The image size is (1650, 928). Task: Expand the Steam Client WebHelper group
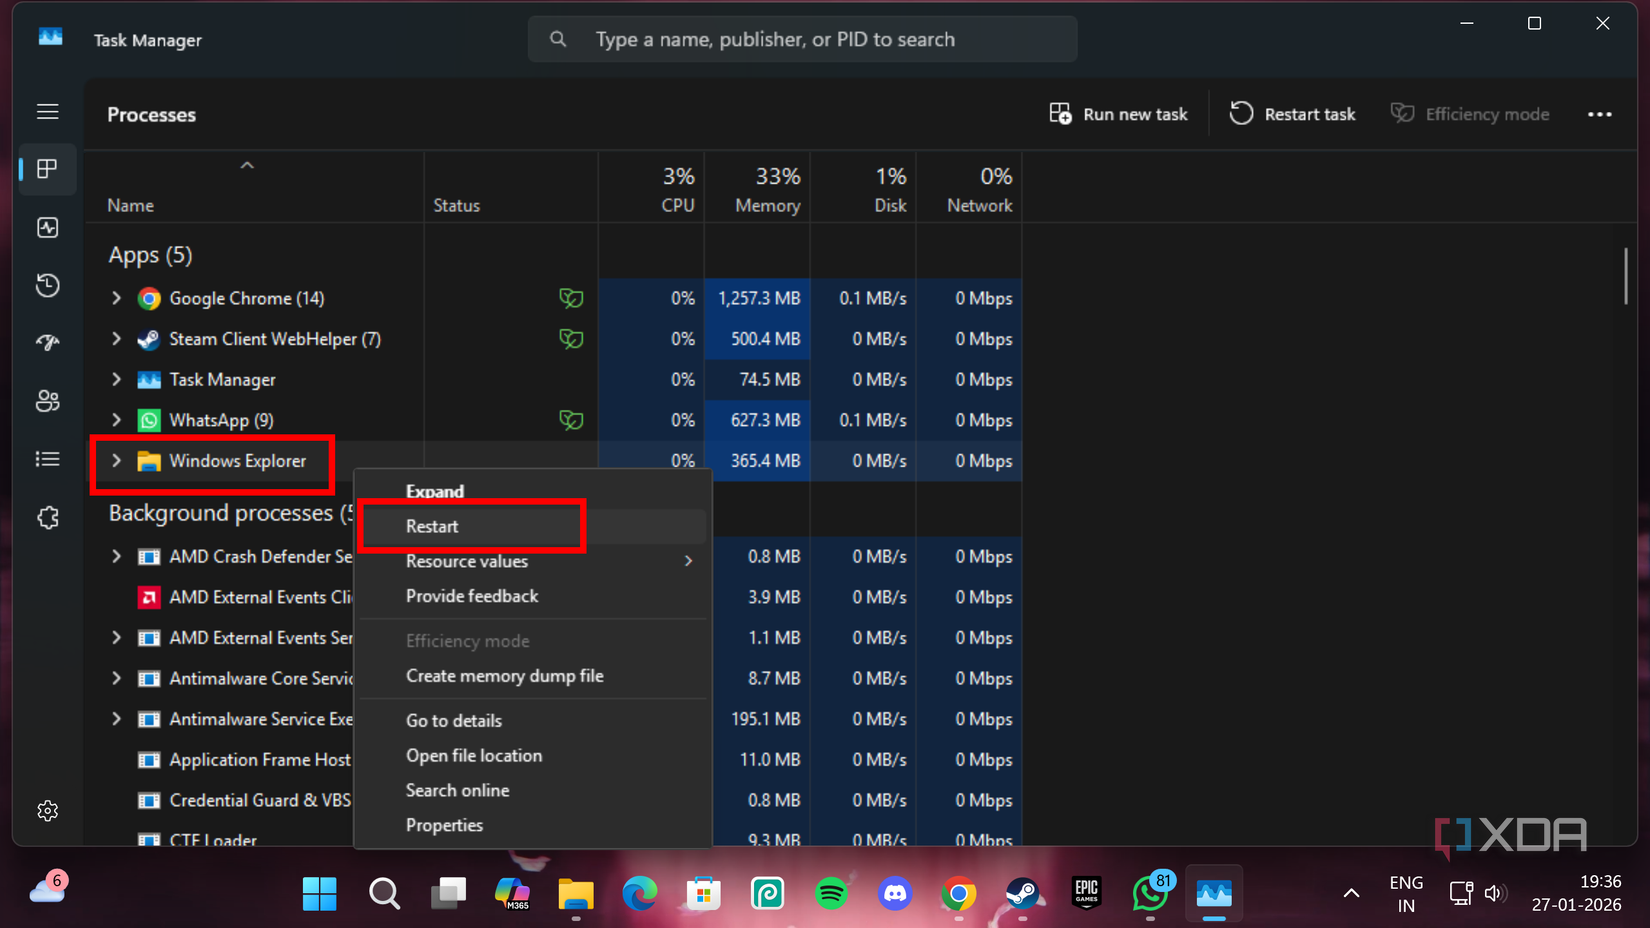coord(116,339)
